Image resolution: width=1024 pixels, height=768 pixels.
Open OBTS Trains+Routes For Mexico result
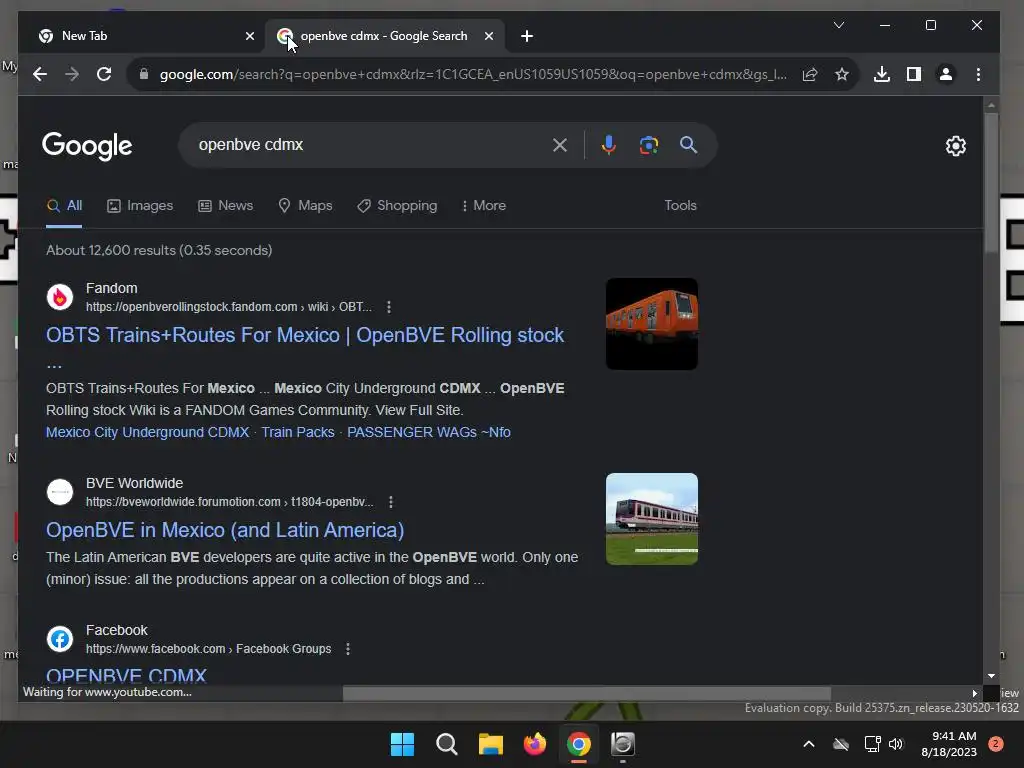click(x=305, y=335)
